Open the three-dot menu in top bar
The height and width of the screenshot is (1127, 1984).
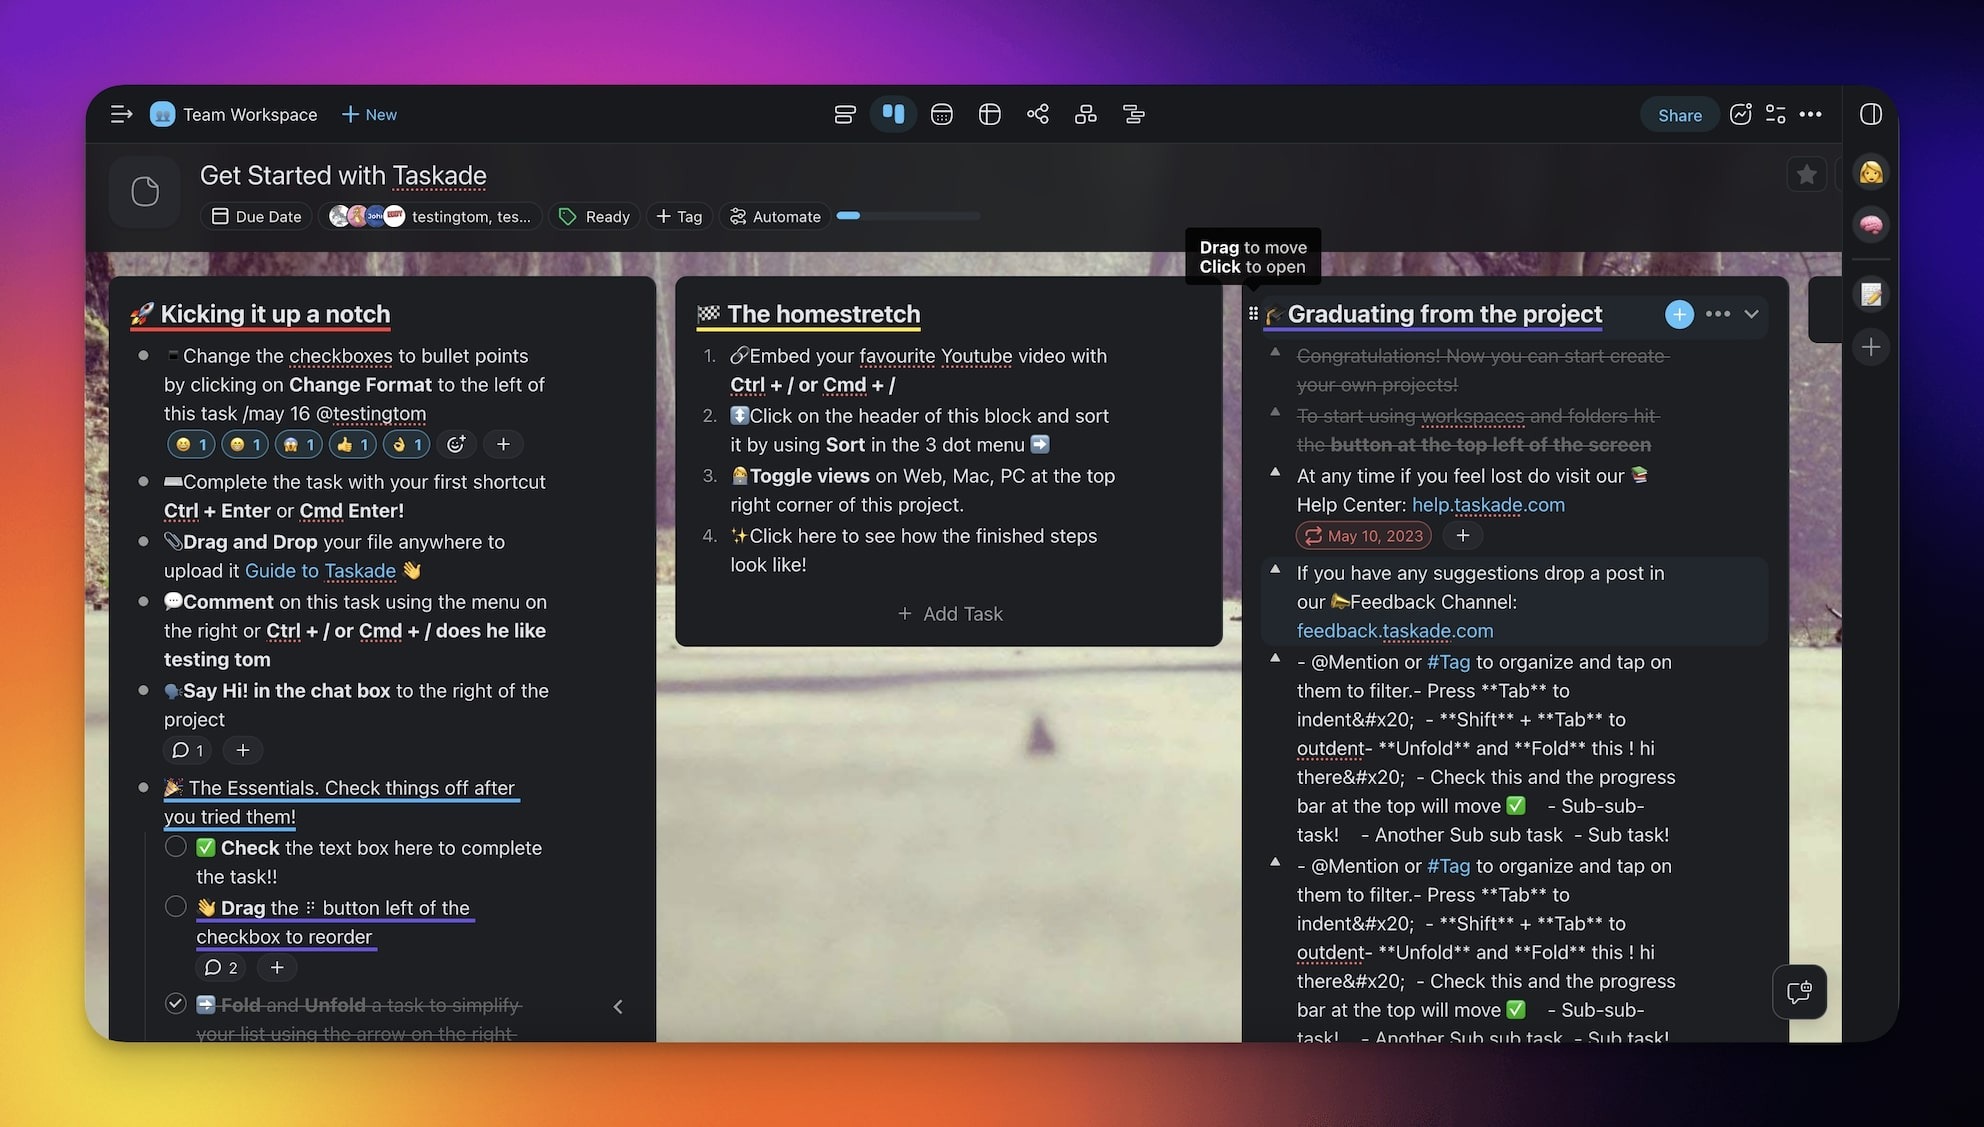point(1810,115)
